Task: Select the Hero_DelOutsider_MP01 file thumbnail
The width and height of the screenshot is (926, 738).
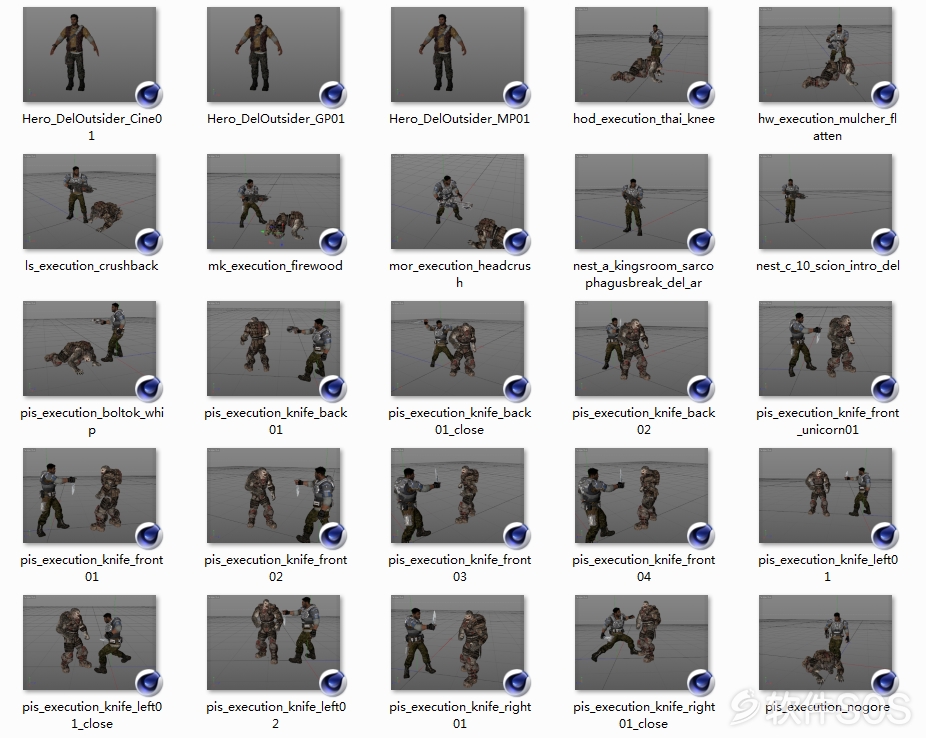Action: tap(458, 54)
